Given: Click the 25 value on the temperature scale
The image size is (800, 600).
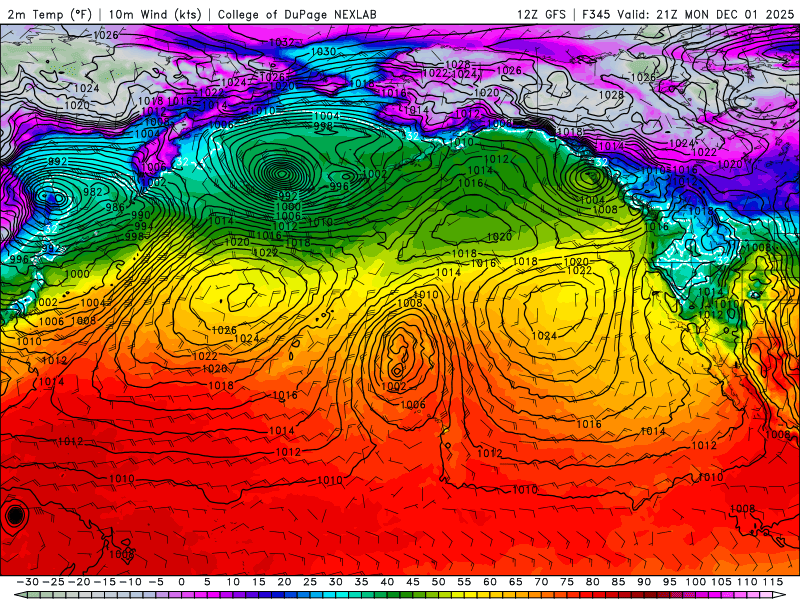Looking at the screenshot, I should click(310, 582).
